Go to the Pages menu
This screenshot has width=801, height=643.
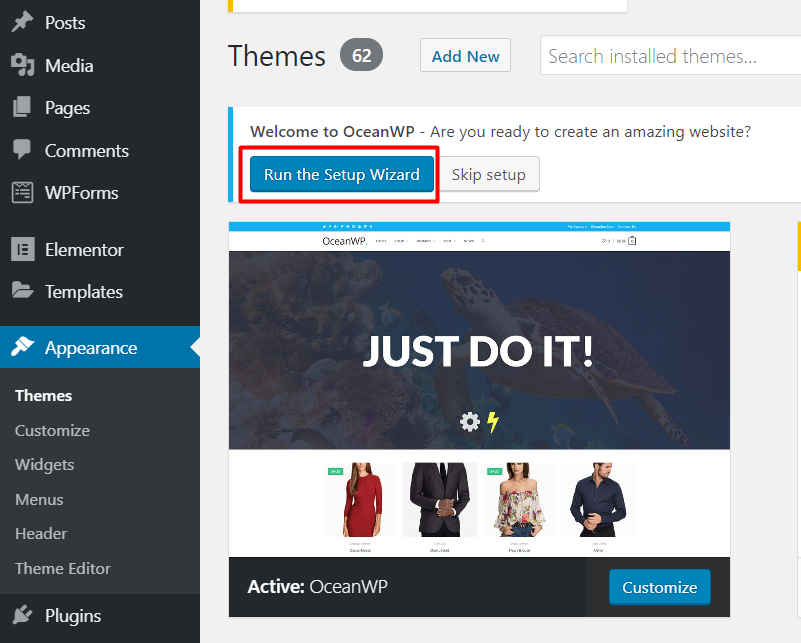point(100,108)
